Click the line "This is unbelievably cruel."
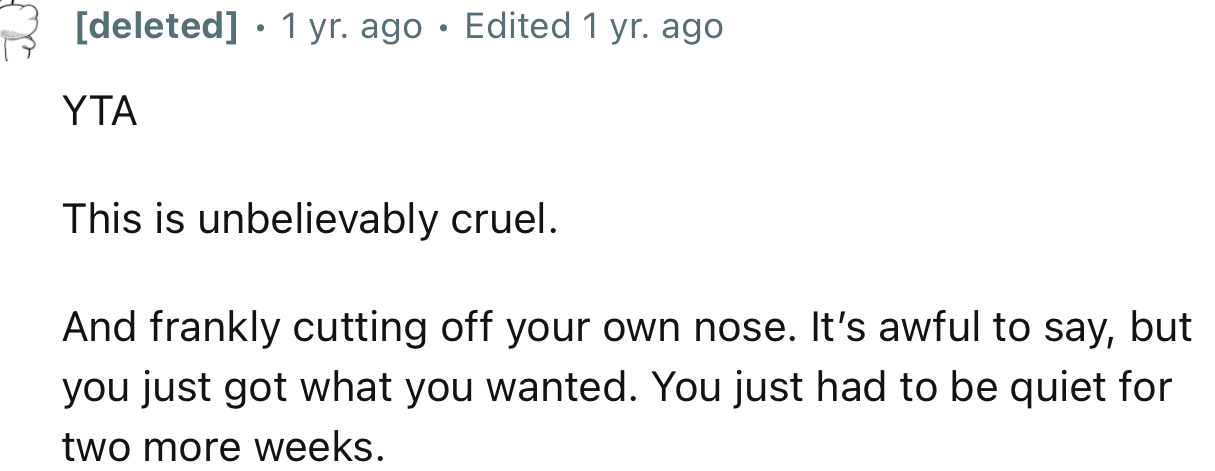The image size is (1215, 471). [x=309, y=219]
